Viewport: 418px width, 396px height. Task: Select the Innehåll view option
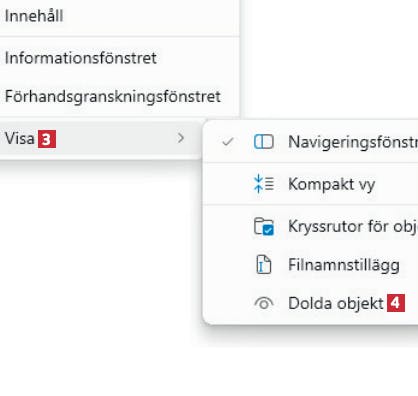34,16
